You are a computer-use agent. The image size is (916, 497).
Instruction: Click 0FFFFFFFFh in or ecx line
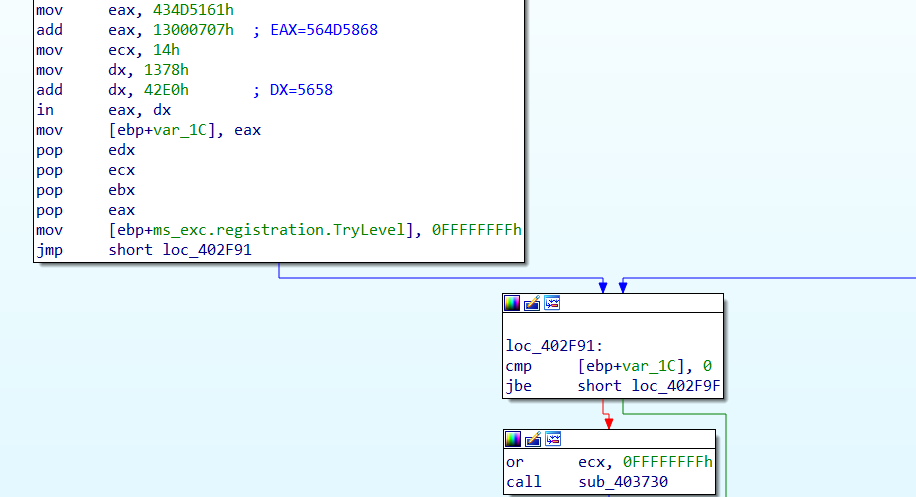668,462
